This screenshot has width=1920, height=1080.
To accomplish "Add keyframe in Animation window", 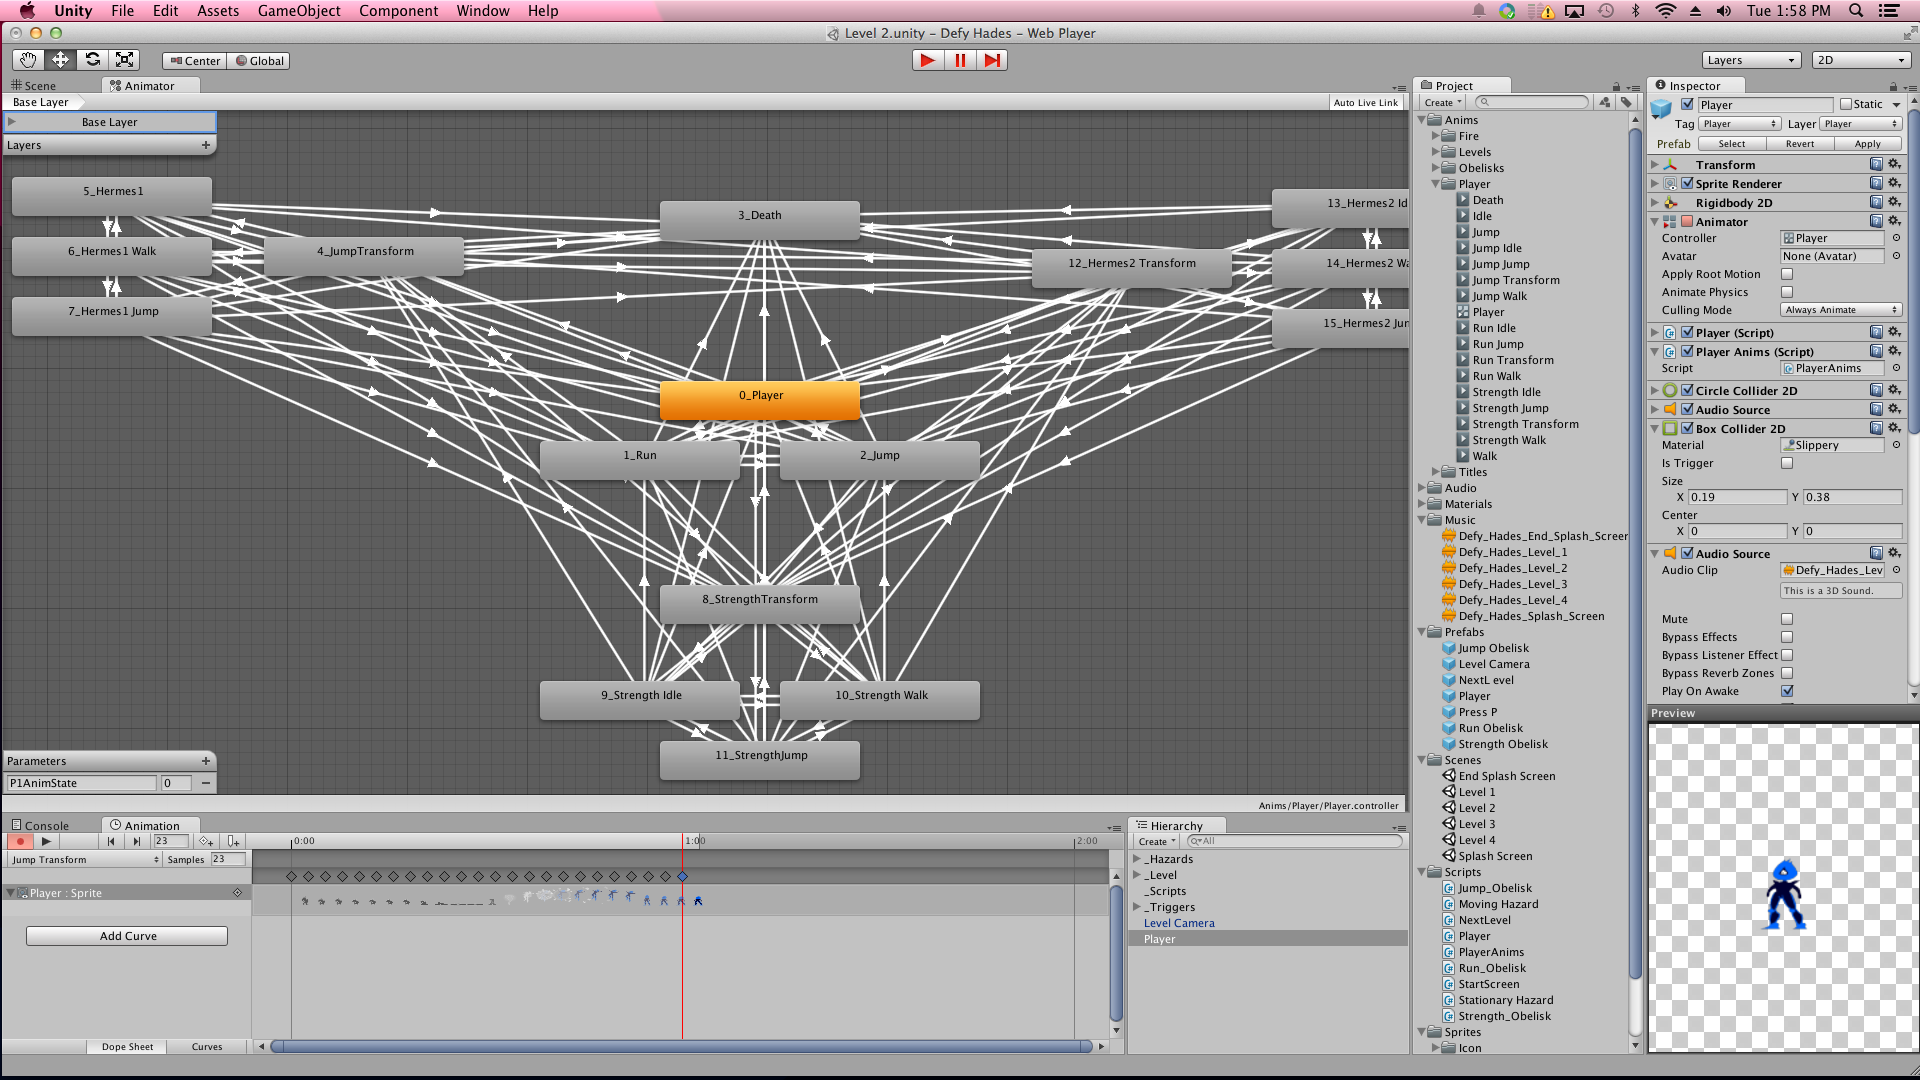I will point(206,842).
